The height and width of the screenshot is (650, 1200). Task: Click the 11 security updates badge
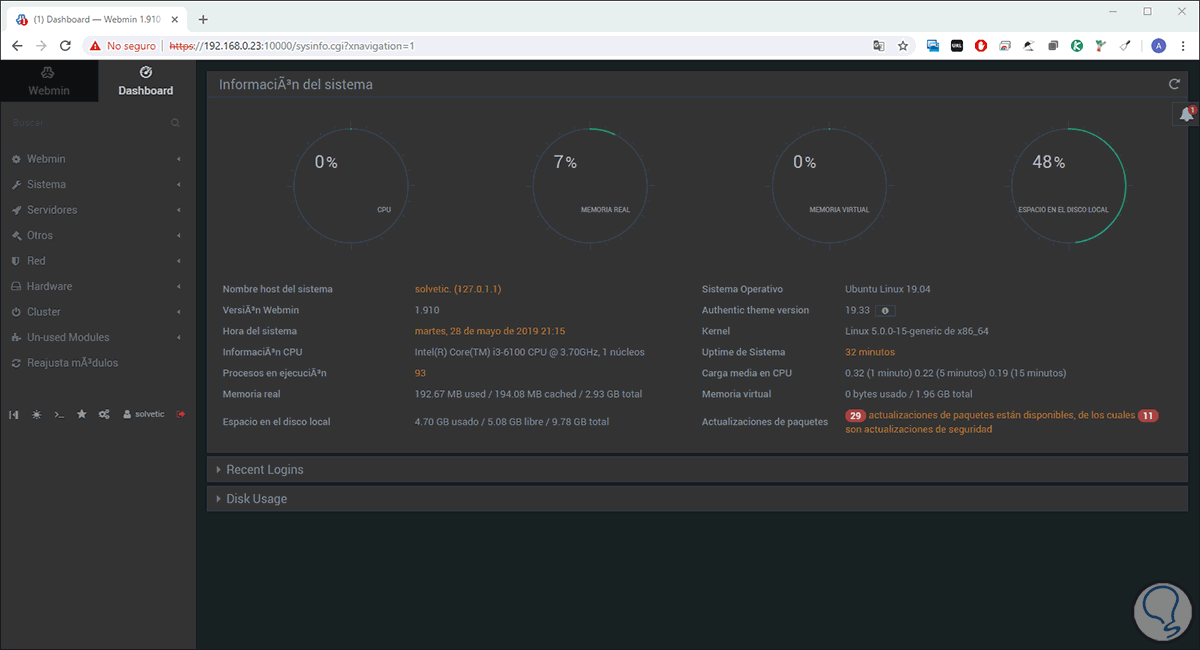click(x=1148, y=415)
